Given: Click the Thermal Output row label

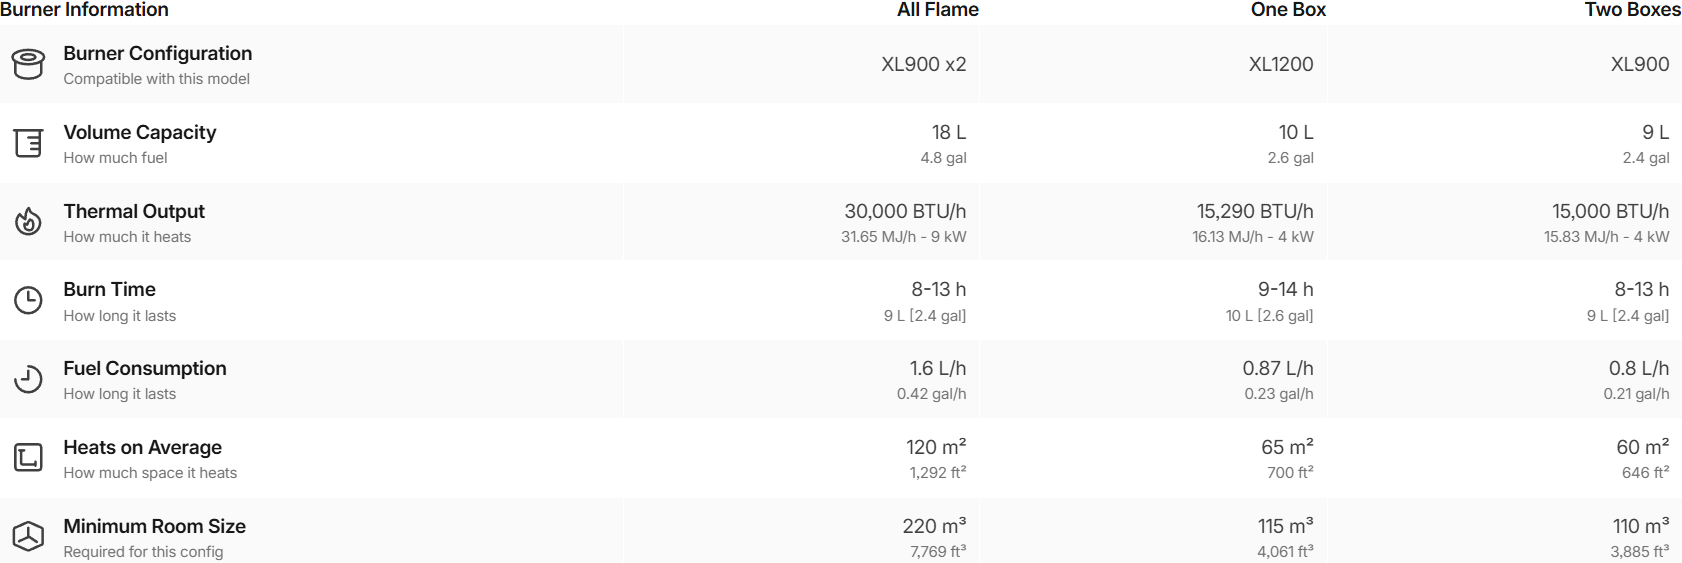Looking at the screenshot, I should click(134, 211).
